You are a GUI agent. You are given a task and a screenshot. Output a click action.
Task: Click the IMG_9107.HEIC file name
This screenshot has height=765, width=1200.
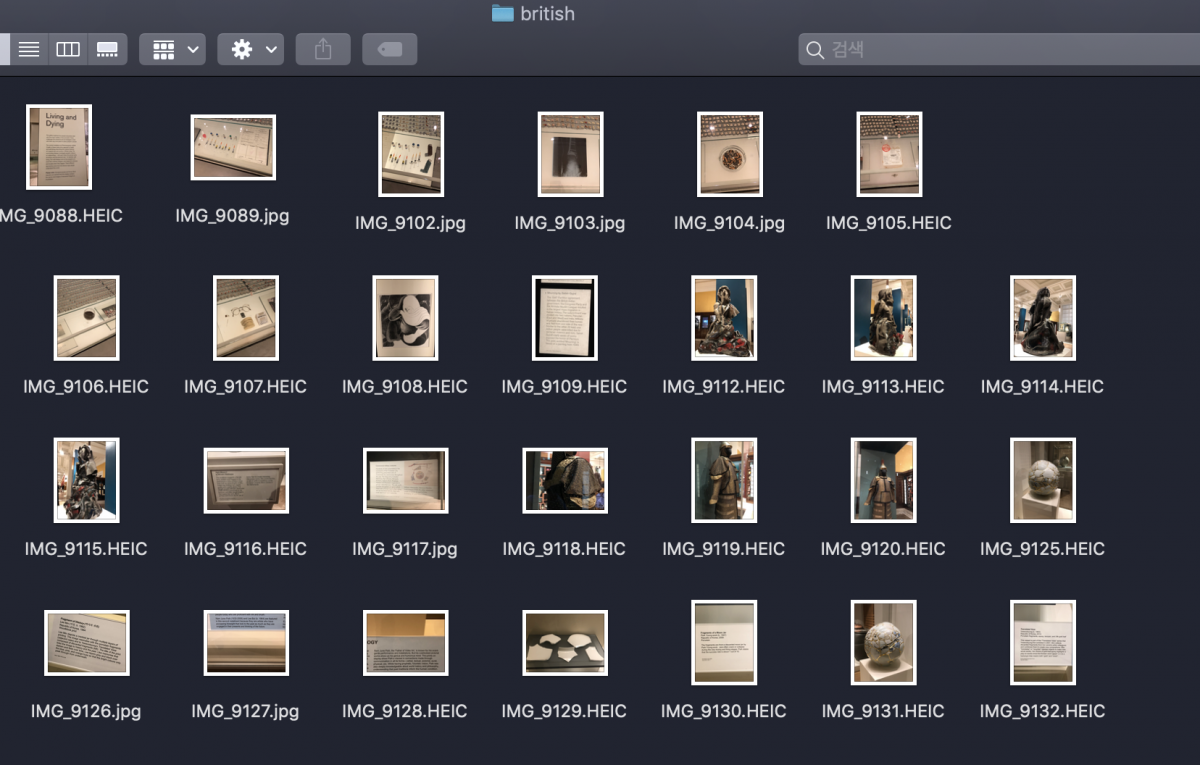click(x=245, y=386)
